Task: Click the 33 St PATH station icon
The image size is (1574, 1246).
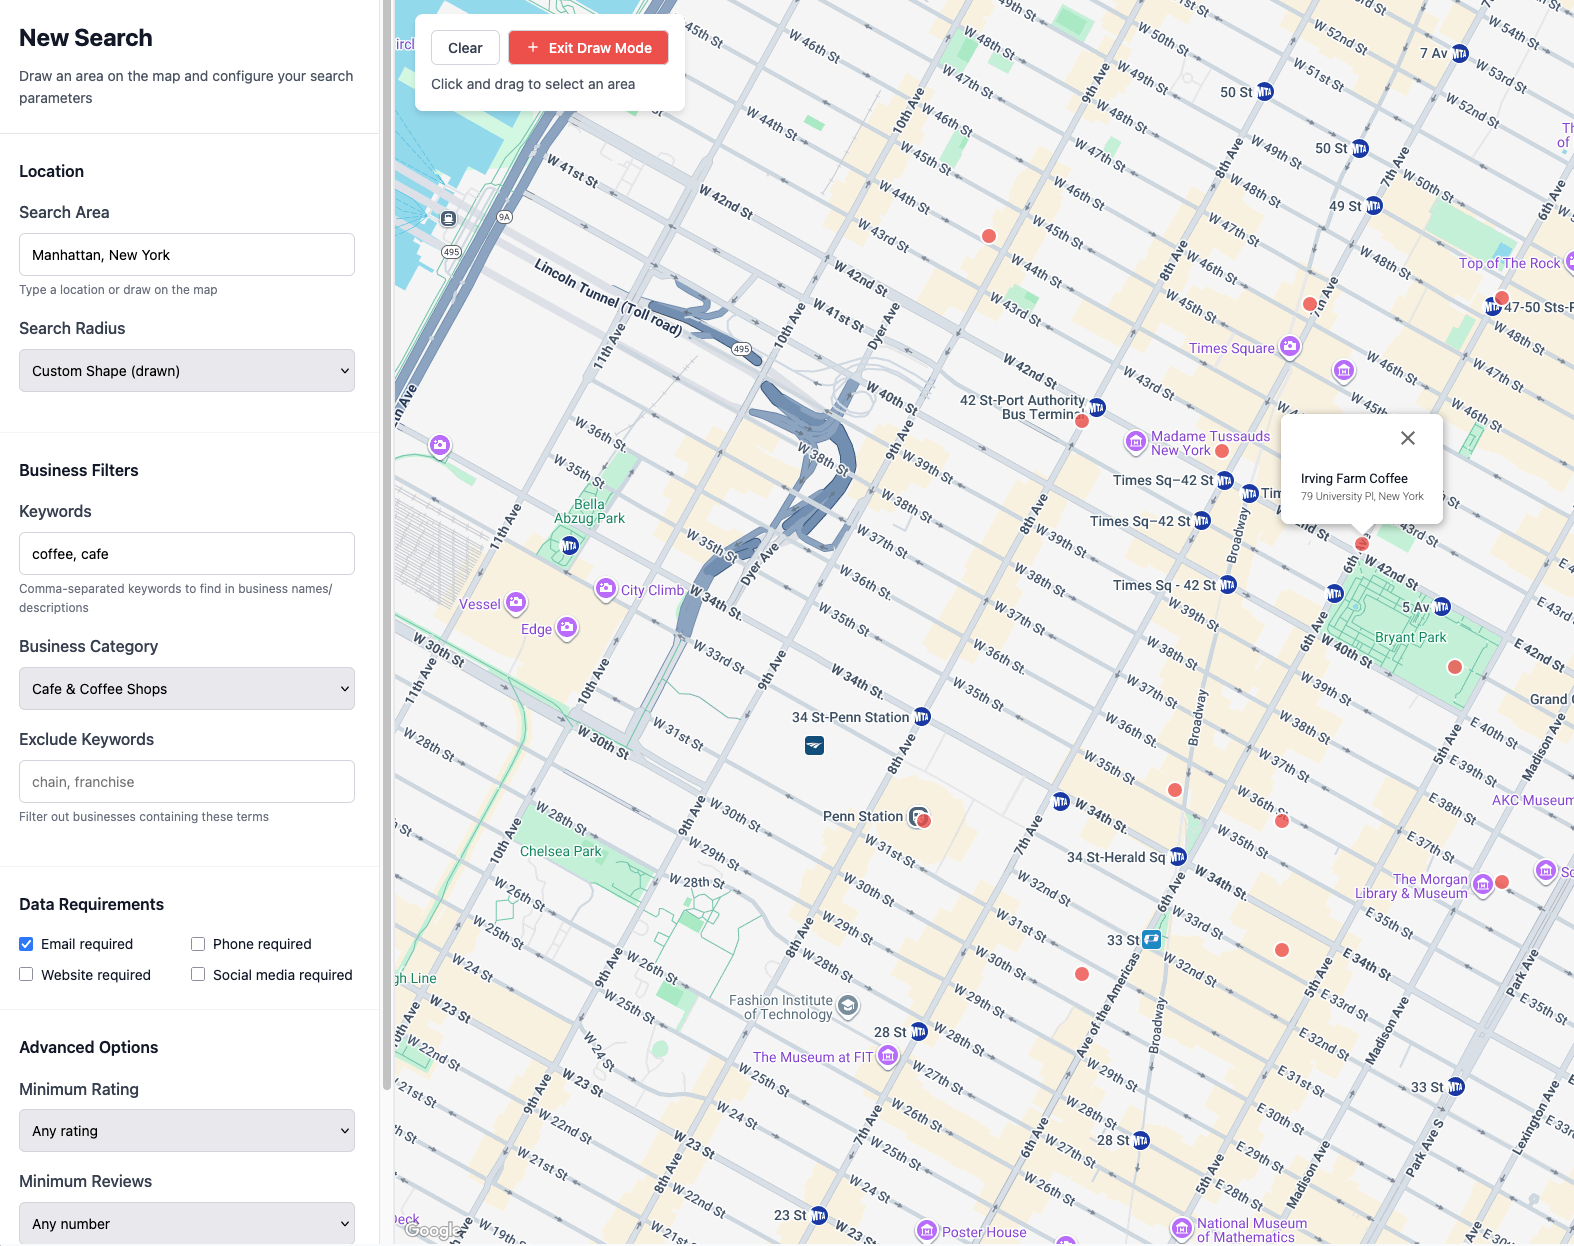Action: coord(1152,939)
